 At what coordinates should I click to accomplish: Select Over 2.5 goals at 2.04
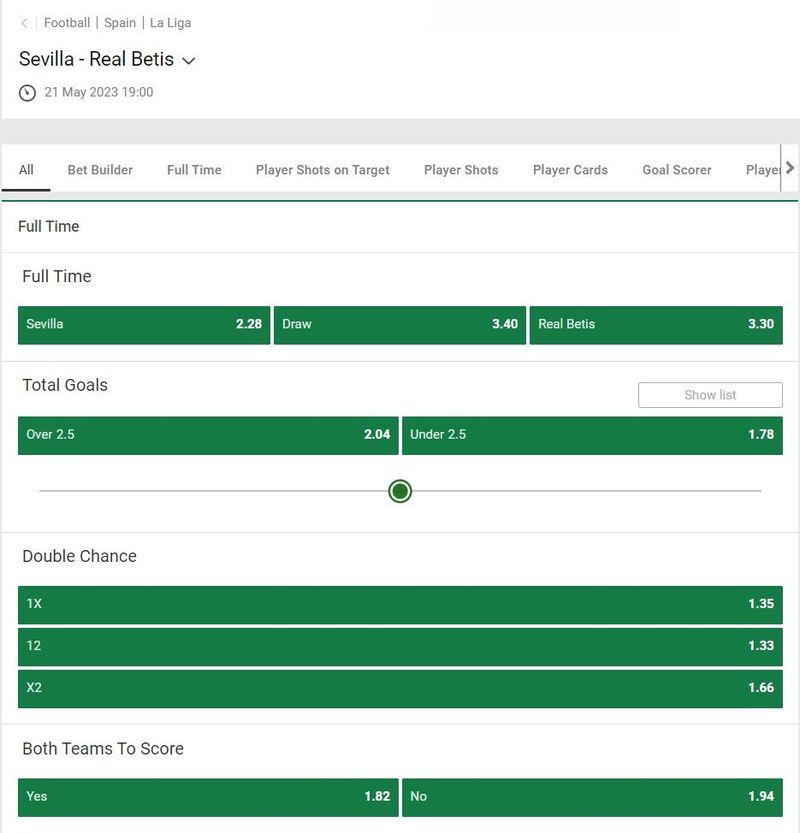208,435
